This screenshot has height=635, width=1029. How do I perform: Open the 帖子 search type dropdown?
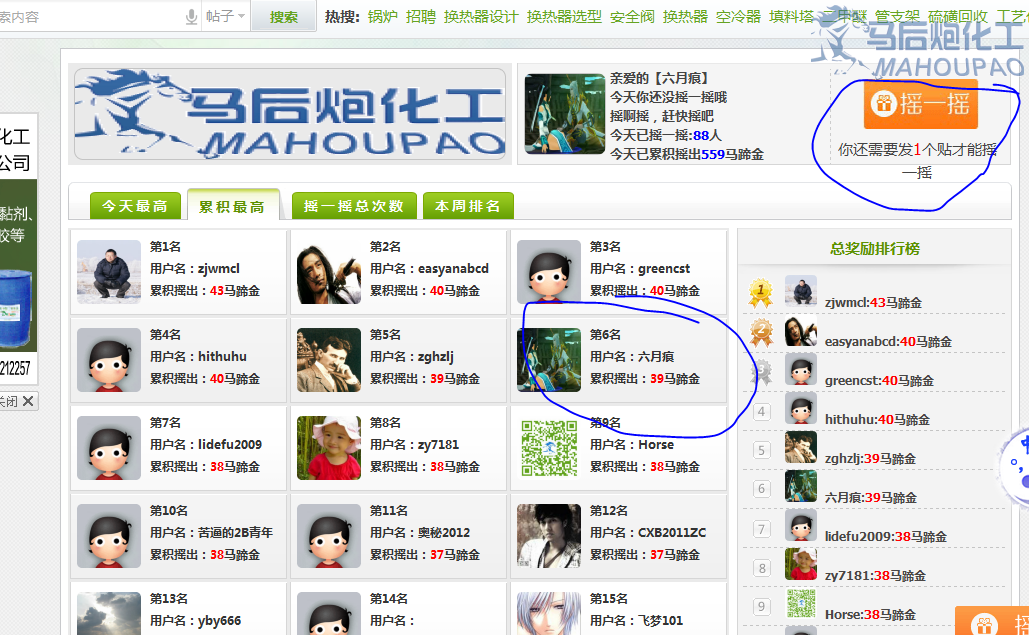225,16
